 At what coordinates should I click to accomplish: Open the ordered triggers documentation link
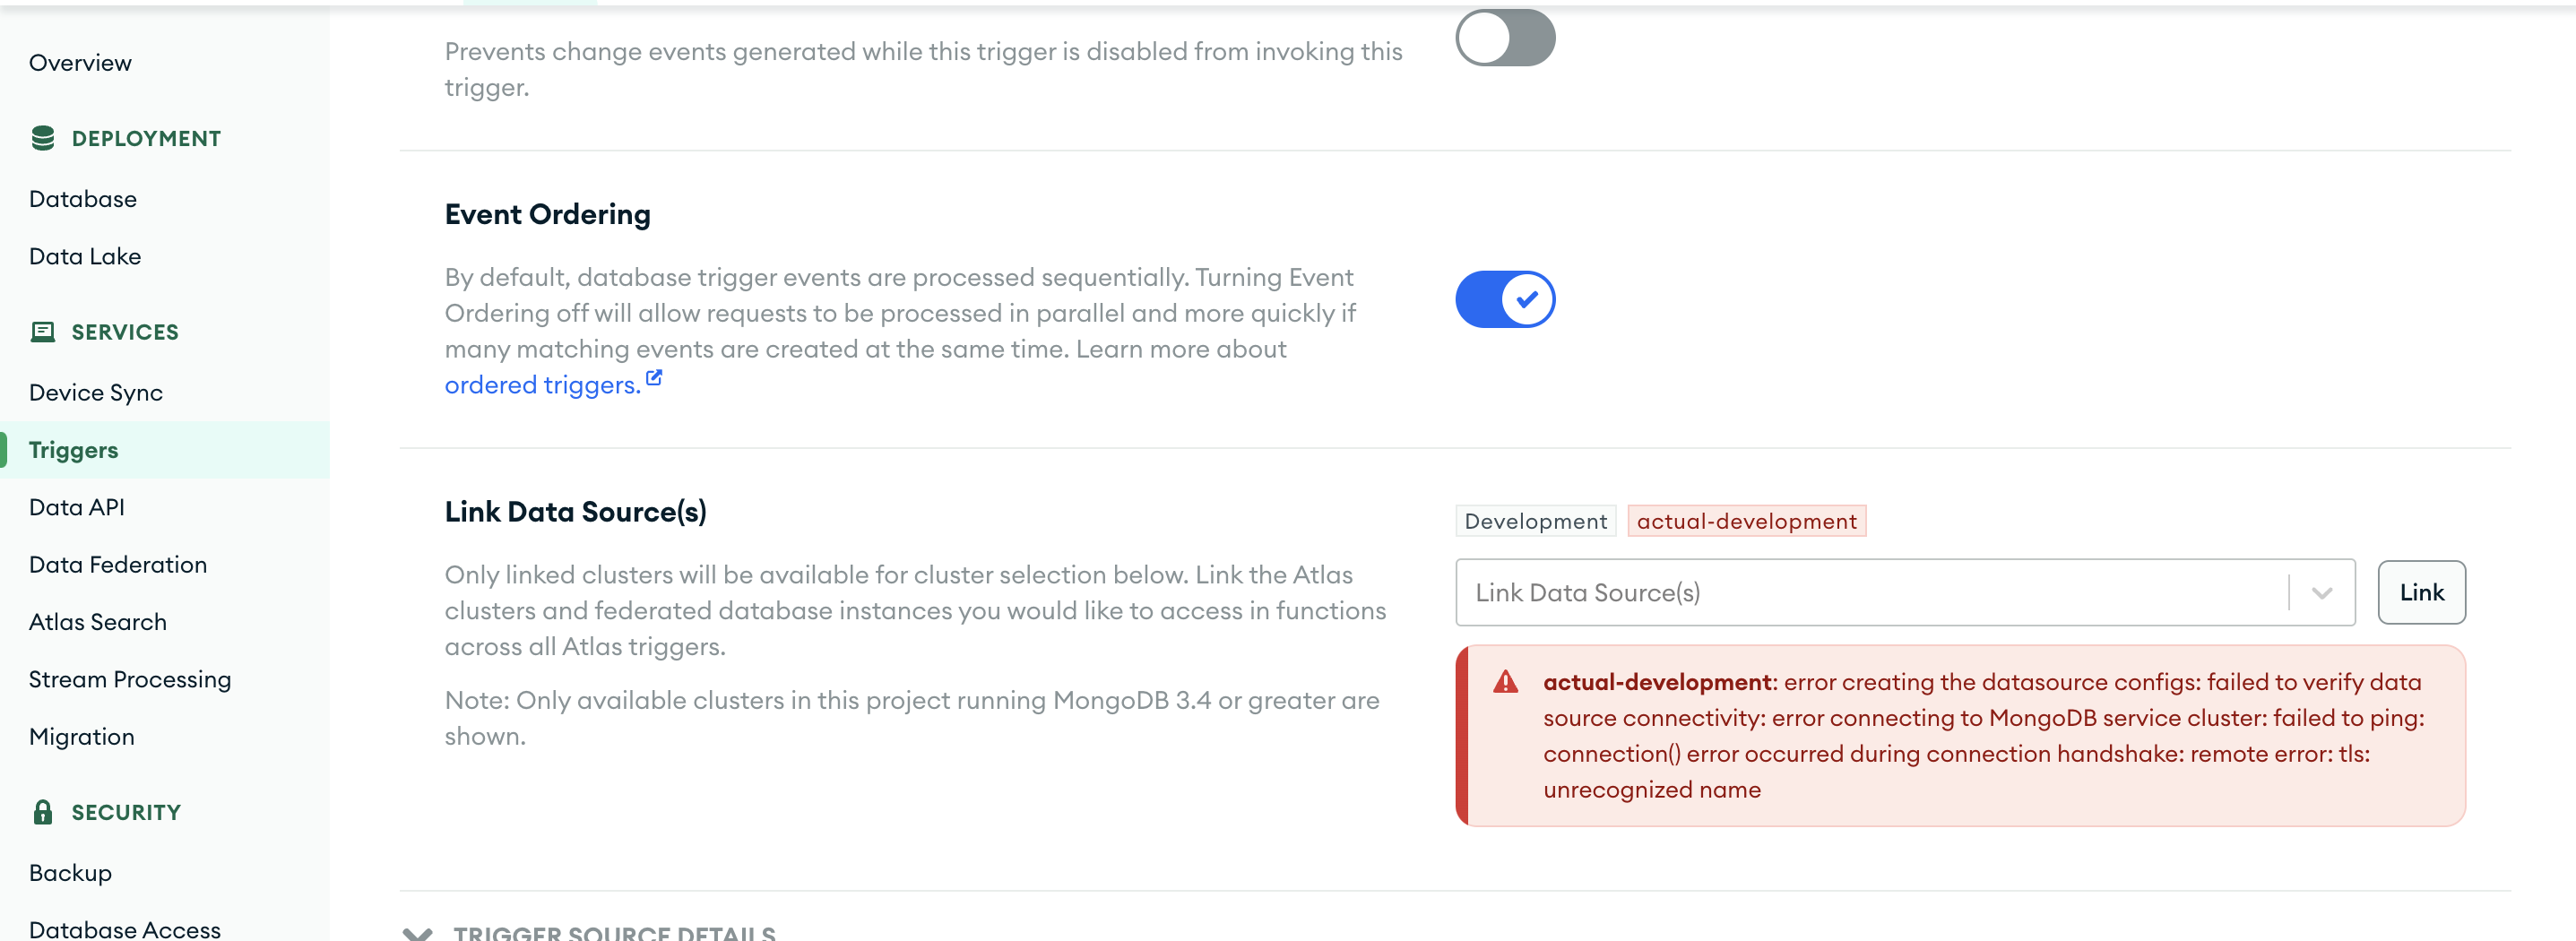[x=542, y=385]
